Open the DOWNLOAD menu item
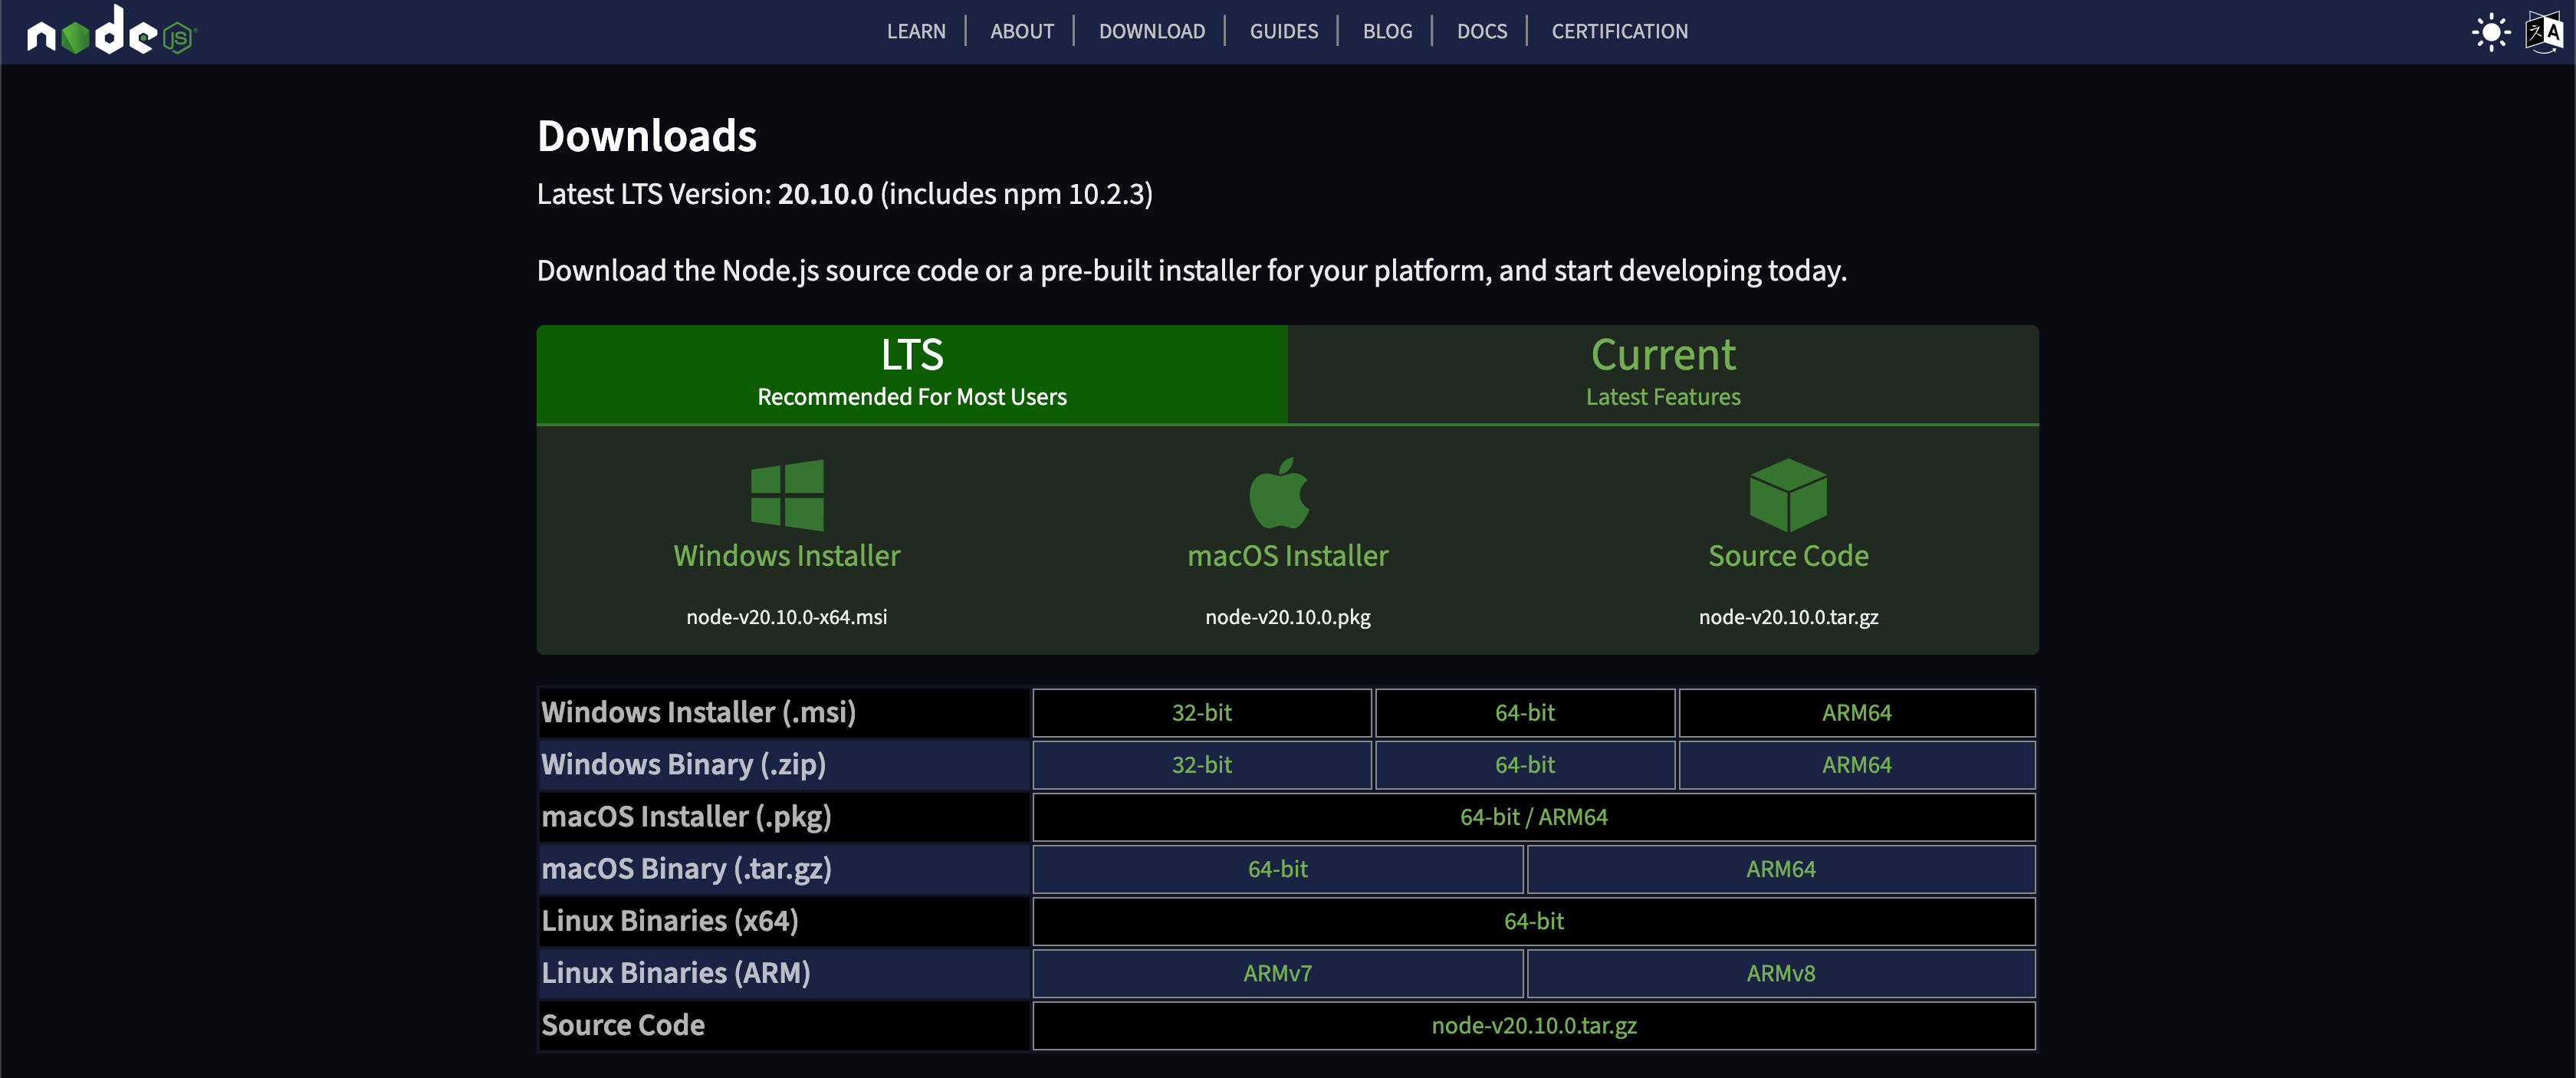Image resolution: width=2576 pixels, height=1078 pixels. [x=1152, y=31]
